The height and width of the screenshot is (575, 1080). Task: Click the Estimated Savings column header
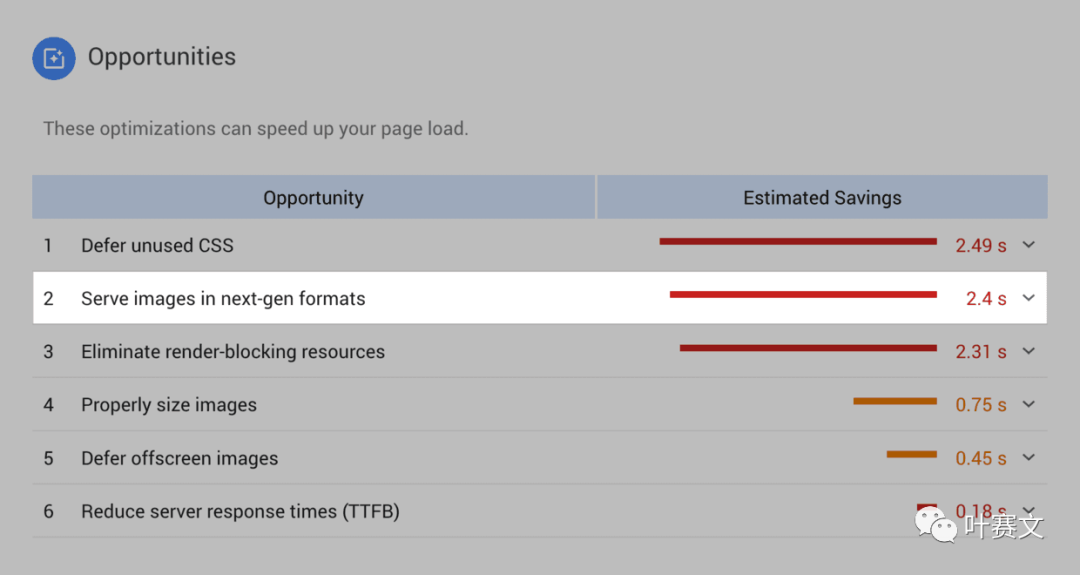(x=822, y=198)
